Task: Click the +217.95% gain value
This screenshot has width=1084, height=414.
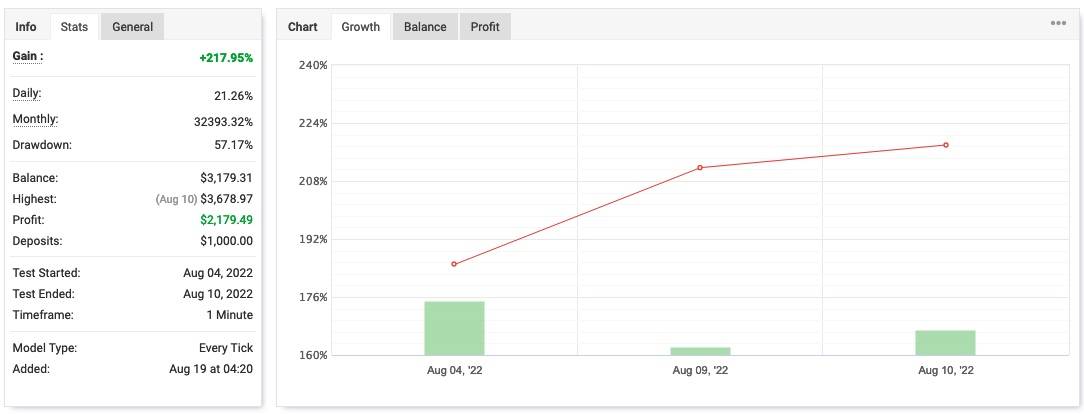Action: (226, 58)
